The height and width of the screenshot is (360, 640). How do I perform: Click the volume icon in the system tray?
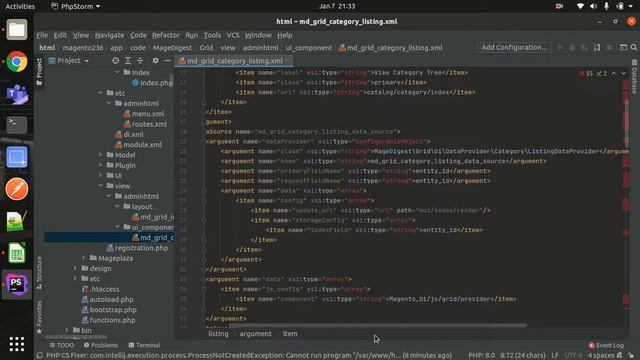tap(593, 6)
